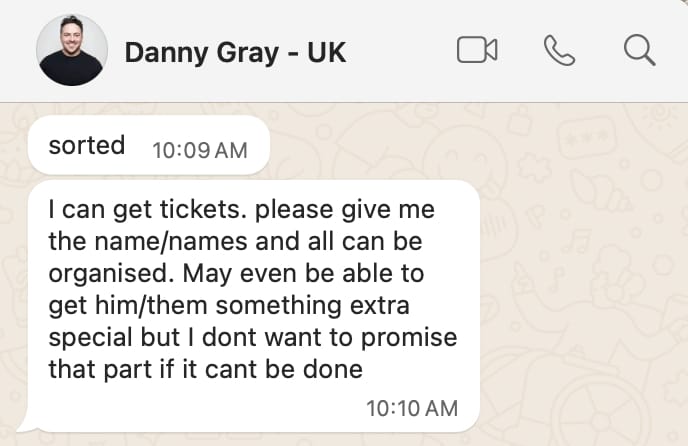This screenshot has height=446, width=688.
Task: Click 'that part if it cant be done' line
Action: coord(205,369)
